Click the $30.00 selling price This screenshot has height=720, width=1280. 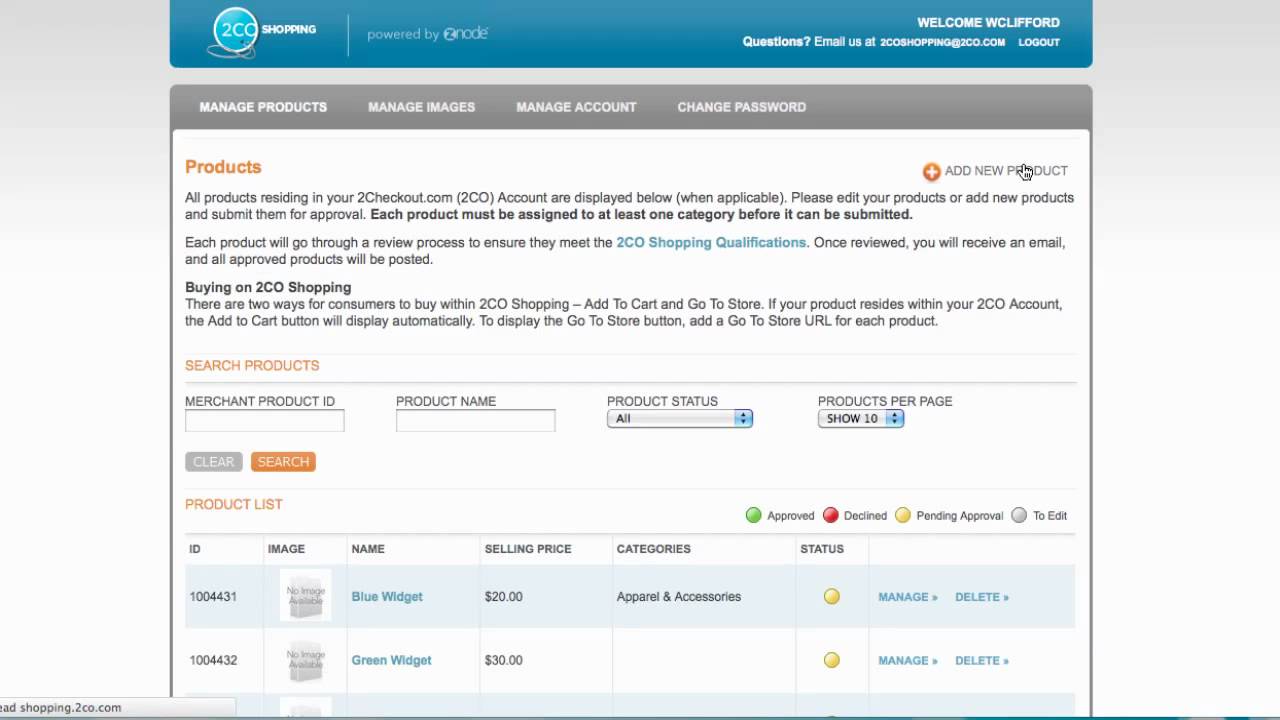(x=503, y=660)
